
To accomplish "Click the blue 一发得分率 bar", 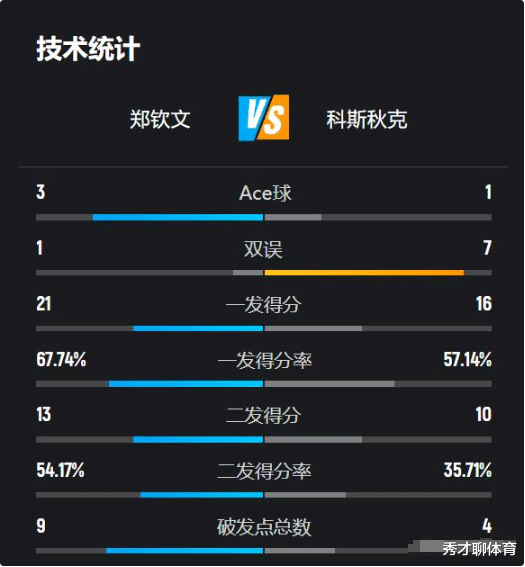I will tap(186, 384).
